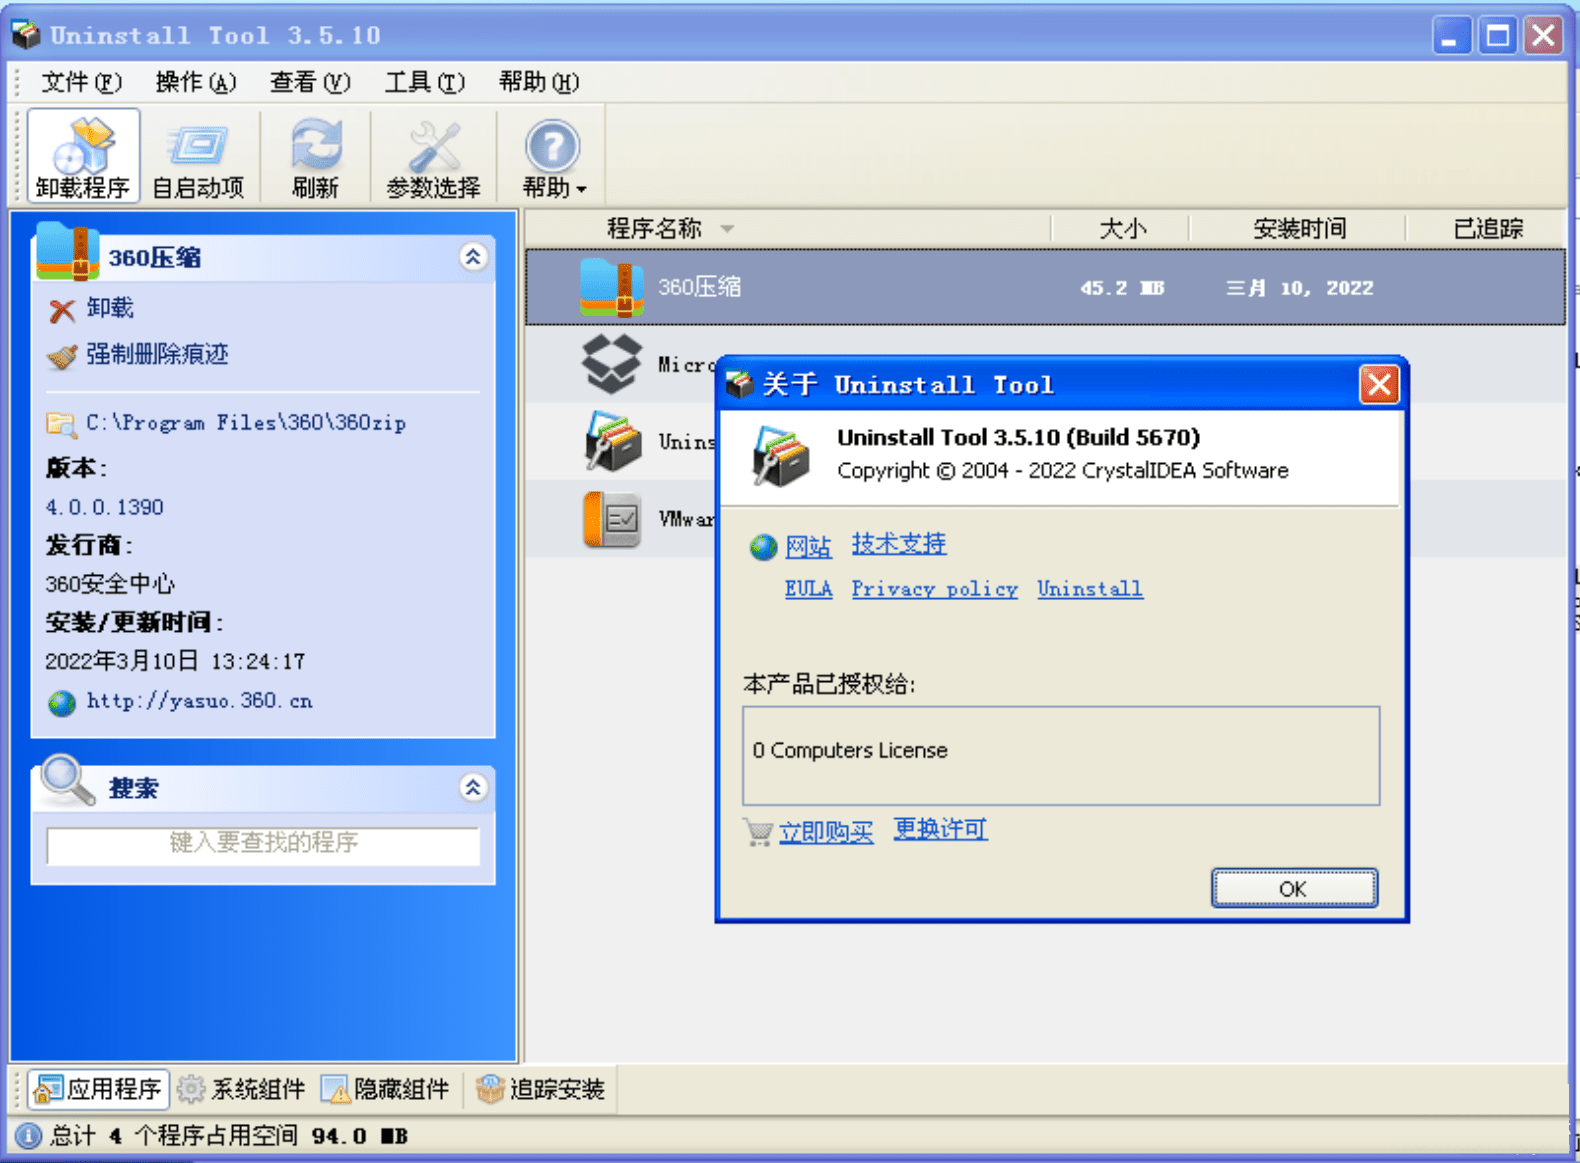The height and width of the screenshot is (1163, 1580).
Task: Select the Dropbox-style Micro... program icon
Action: [x=611, y=363]
